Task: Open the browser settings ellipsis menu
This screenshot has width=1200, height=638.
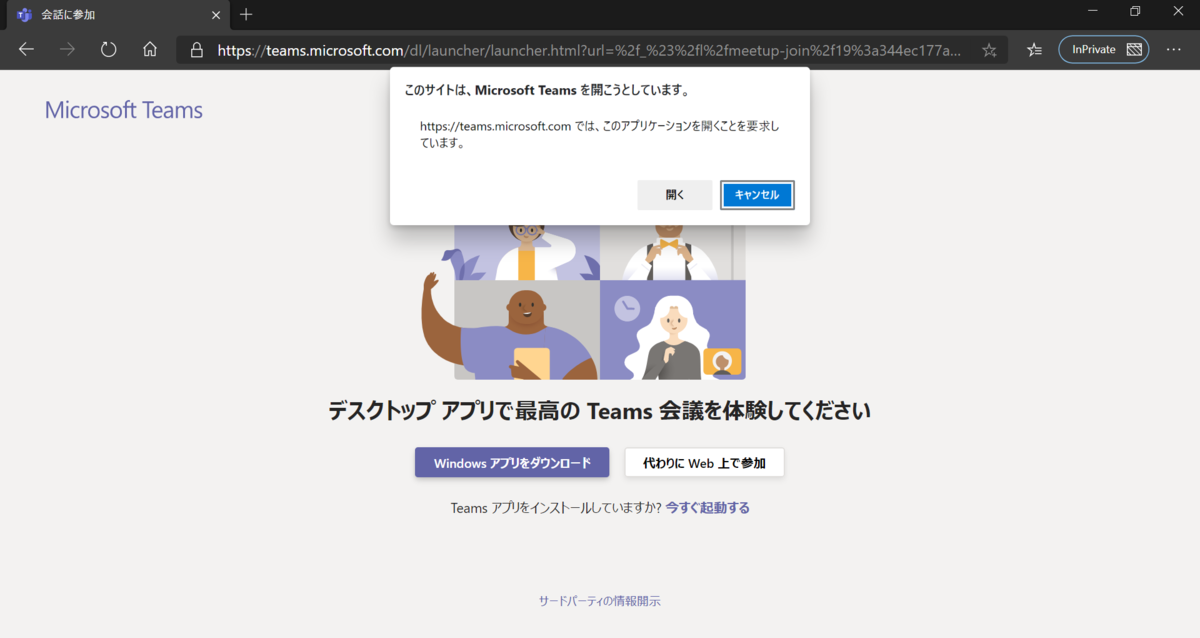Action: coord(1174,49)
